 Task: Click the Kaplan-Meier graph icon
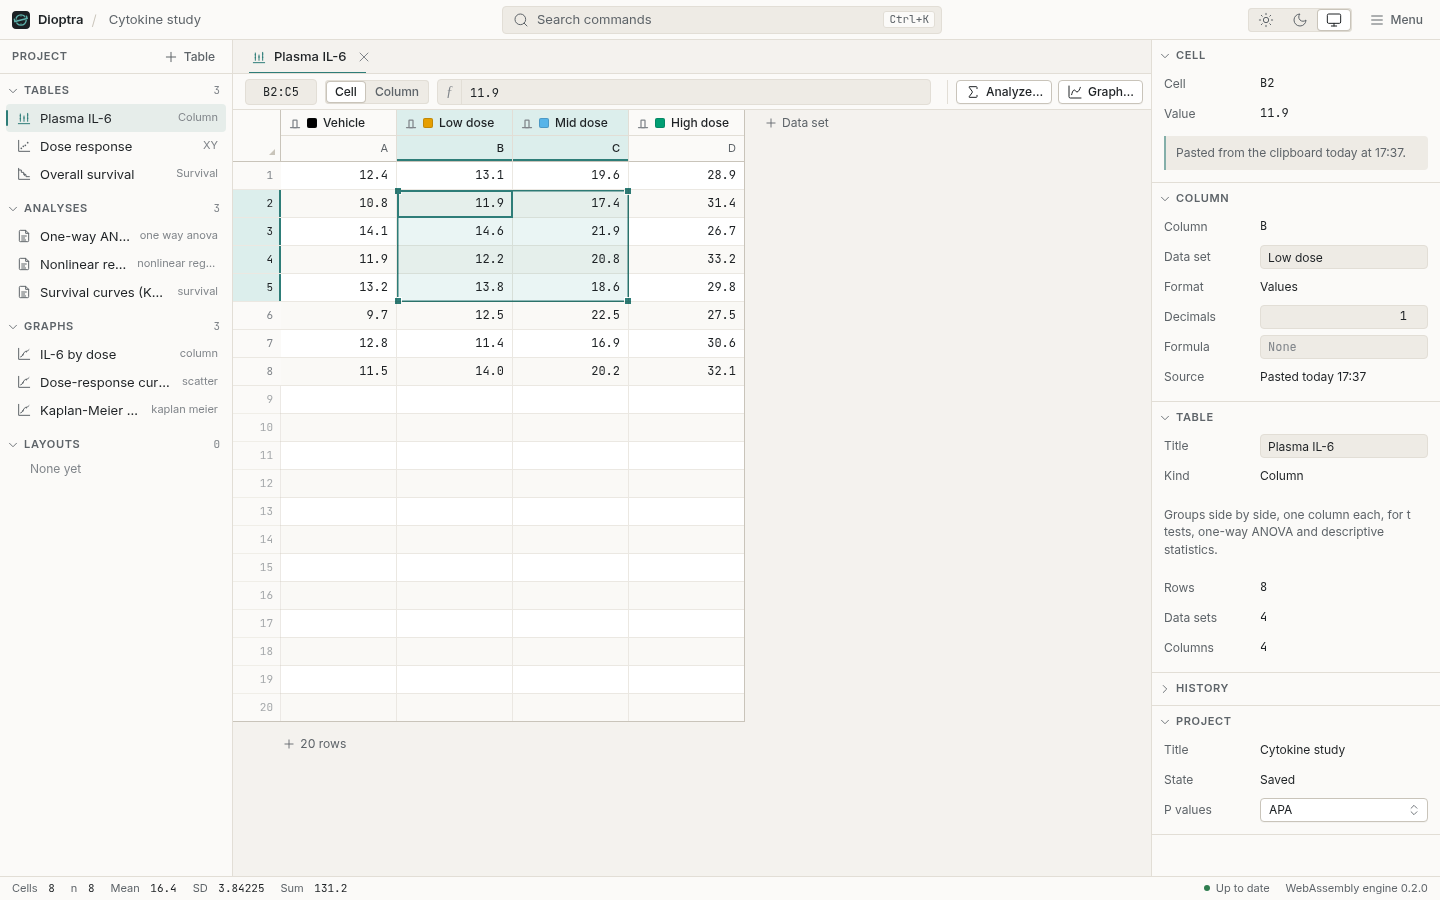point(24,410)
